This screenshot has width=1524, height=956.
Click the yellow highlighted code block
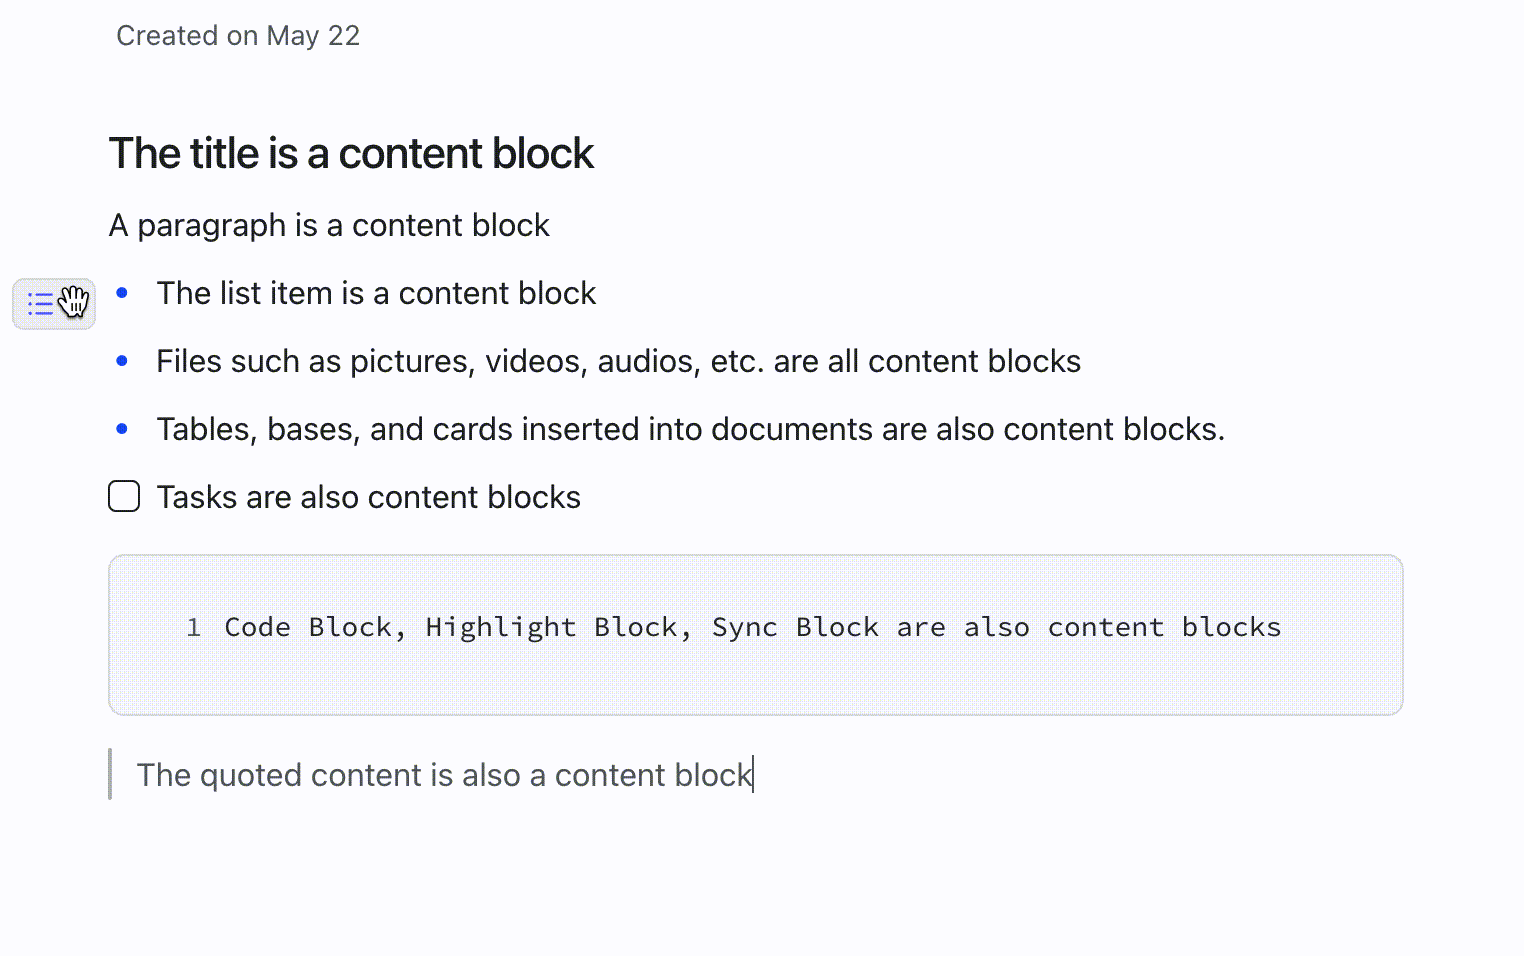[755, 635]
